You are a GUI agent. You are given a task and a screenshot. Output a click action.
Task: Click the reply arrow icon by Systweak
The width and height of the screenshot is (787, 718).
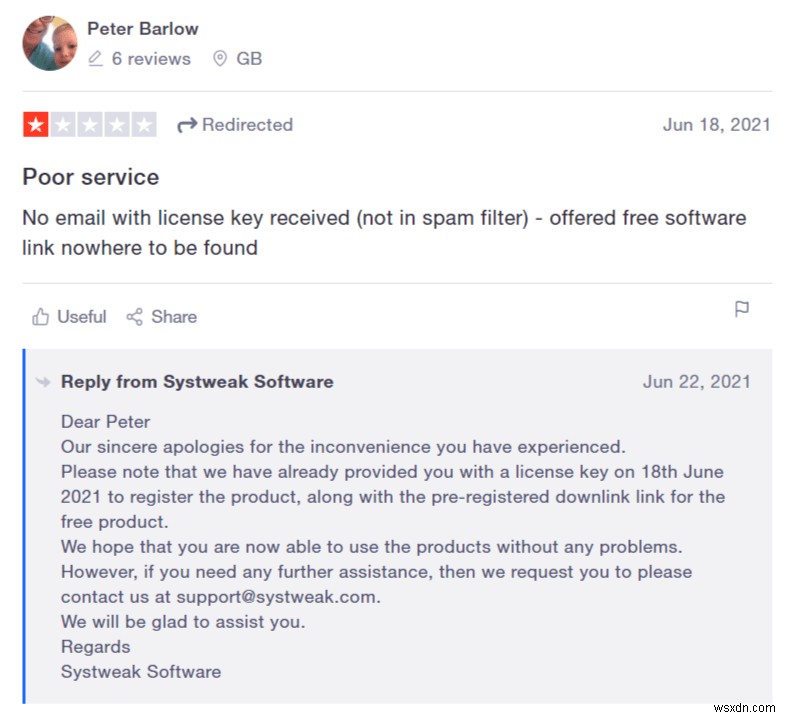point(43,382)
